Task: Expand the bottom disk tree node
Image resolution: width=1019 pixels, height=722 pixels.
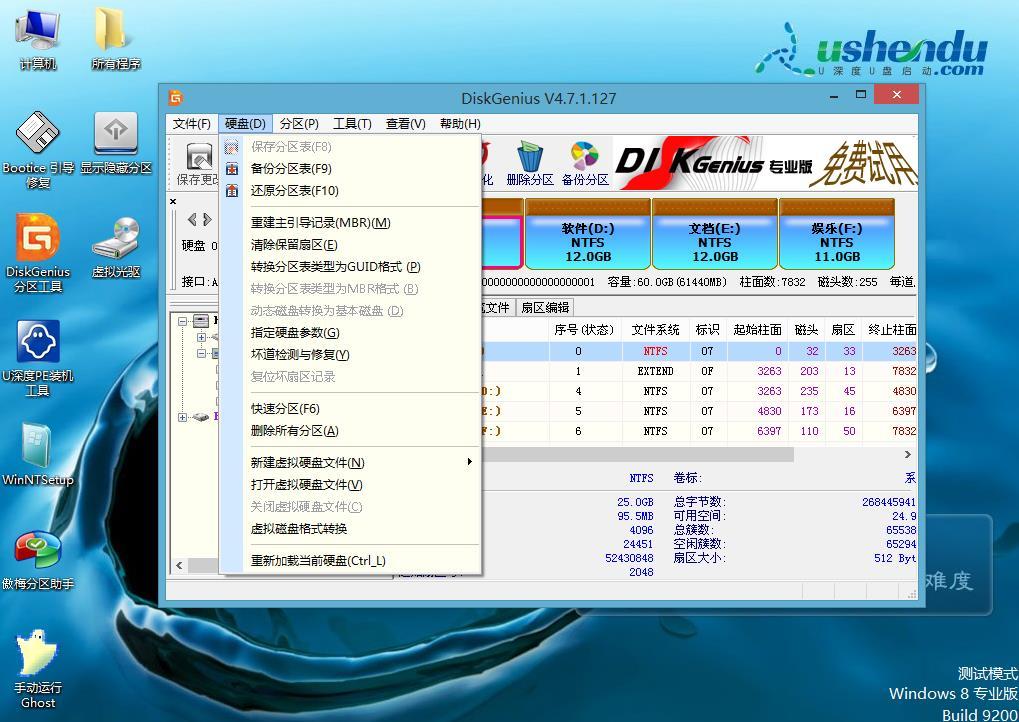Action: [183, 417]
